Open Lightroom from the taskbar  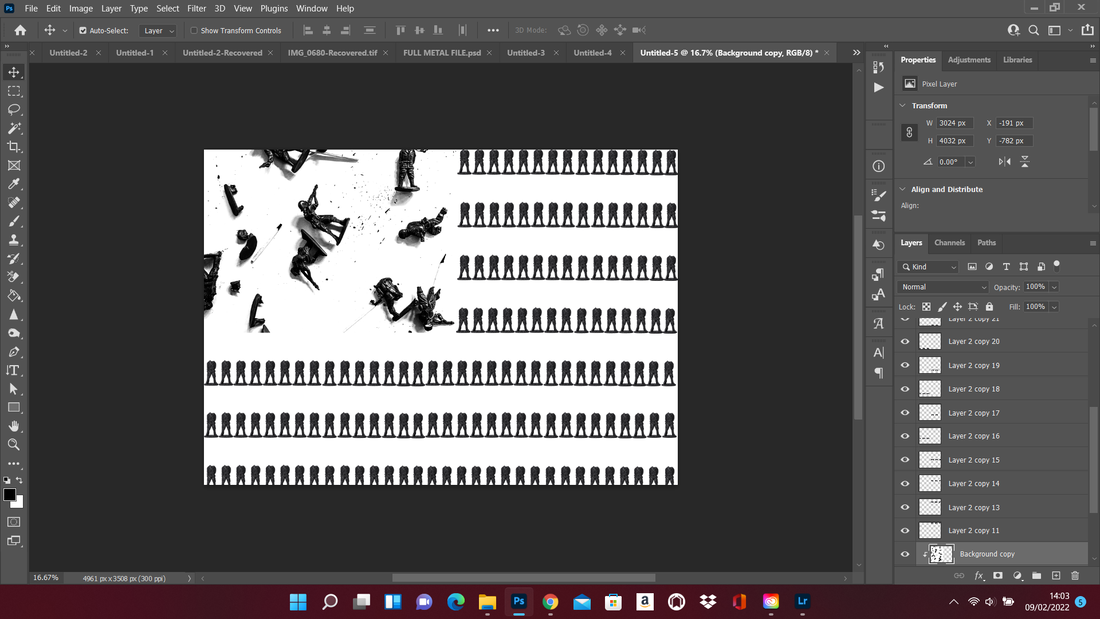[803, 601]
